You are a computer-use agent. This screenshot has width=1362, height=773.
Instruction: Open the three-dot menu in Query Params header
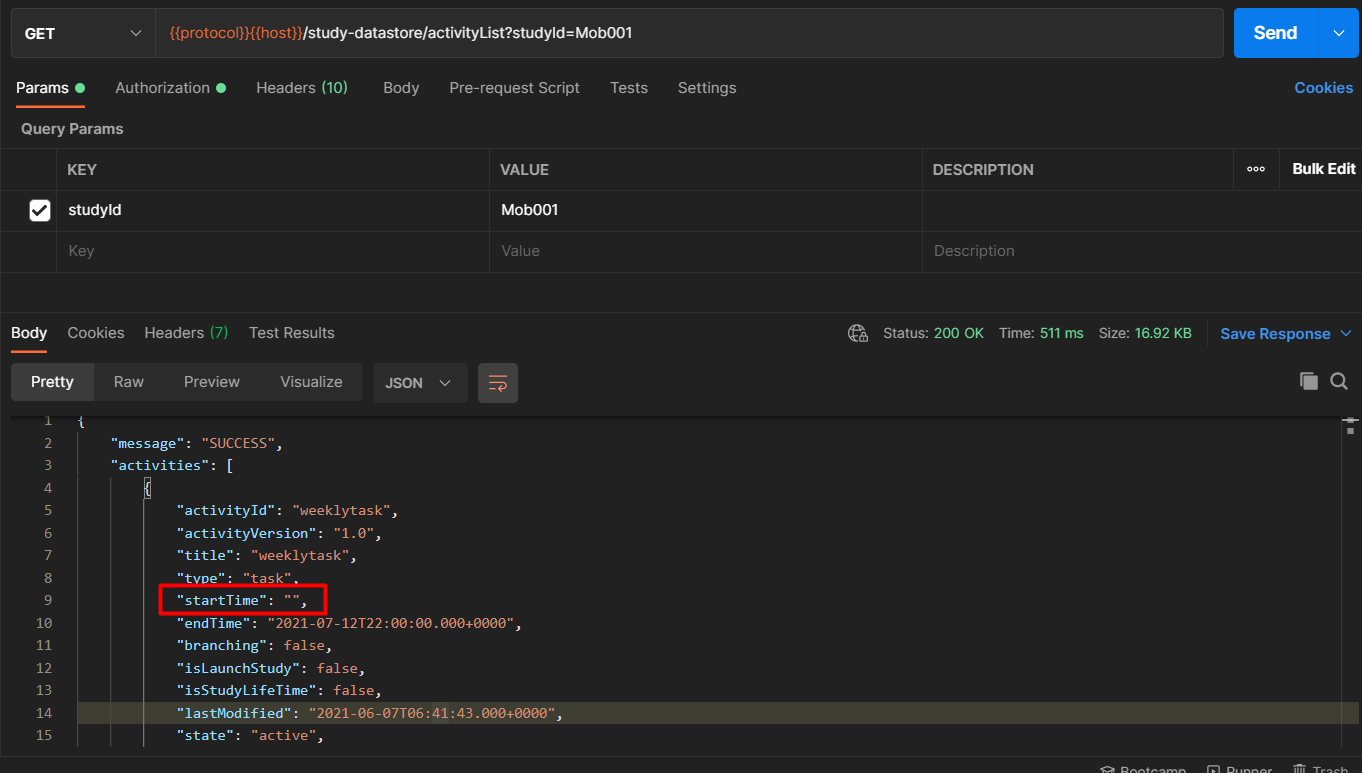click(1256, 169)
